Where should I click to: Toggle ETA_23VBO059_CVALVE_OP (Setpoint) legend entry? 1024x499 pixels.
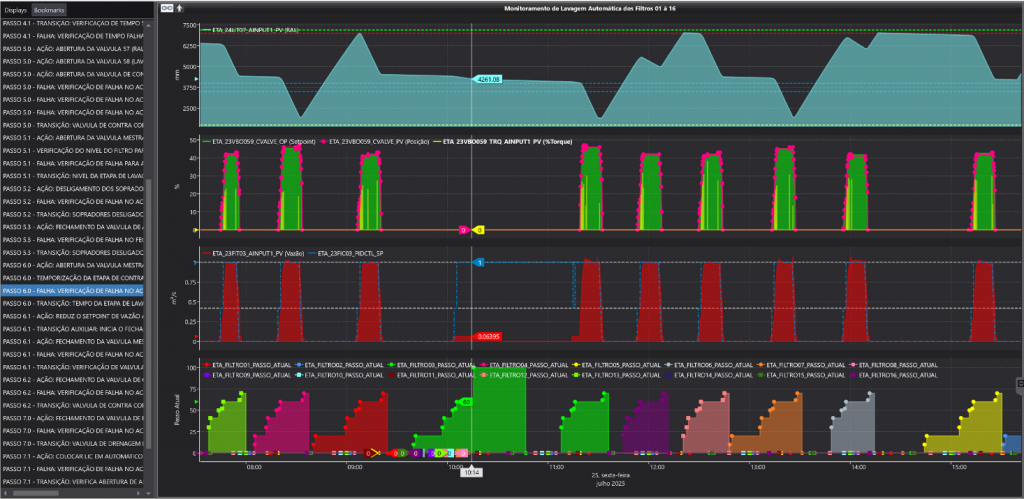[260, 143]
